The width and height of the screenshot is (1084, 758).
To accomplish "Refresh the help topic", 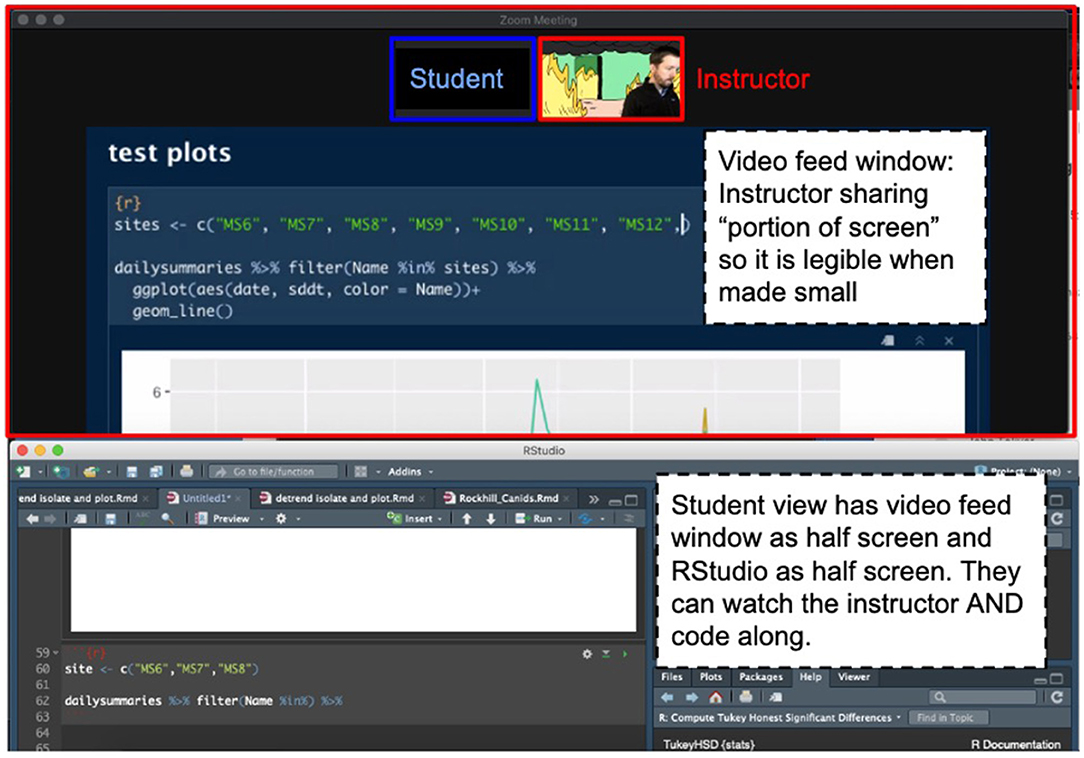I will click(x=1057, y=697).
